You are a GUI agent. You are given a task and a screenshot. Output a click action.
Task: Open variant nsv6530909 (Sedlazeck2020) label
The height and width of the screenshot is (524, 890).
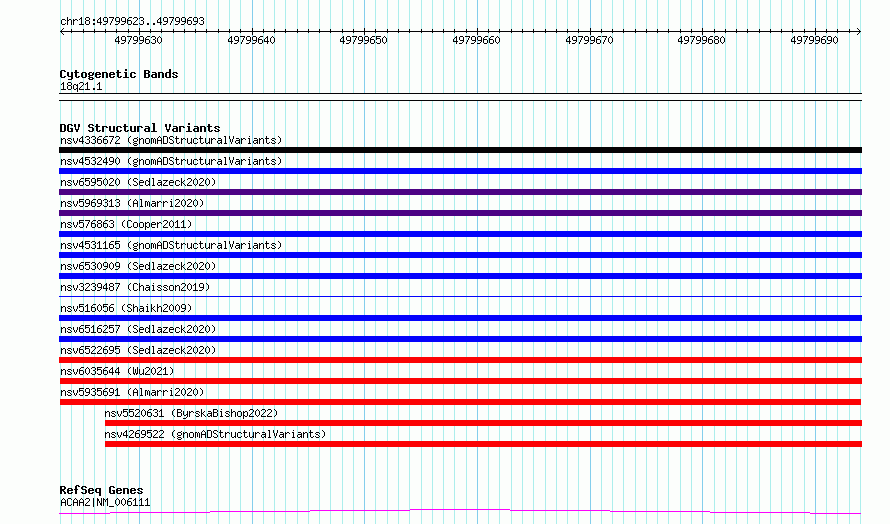tap(138, 266)
